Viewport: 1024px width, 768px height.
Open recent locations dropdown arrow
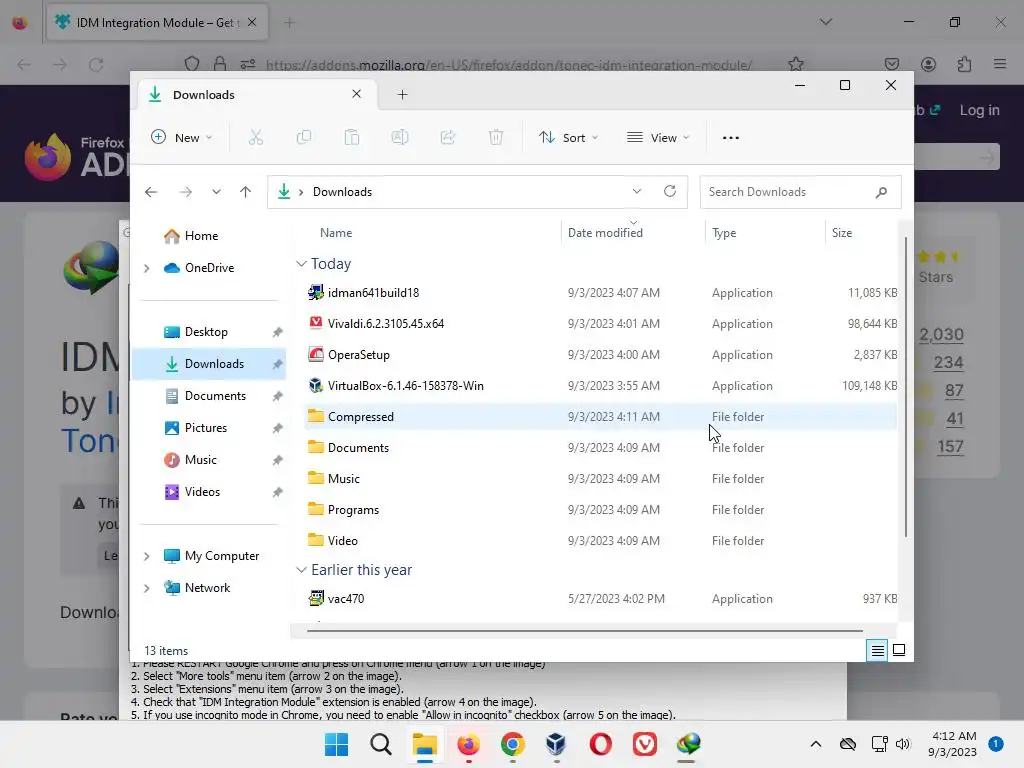pyautogui.click(x=216, y=192)
